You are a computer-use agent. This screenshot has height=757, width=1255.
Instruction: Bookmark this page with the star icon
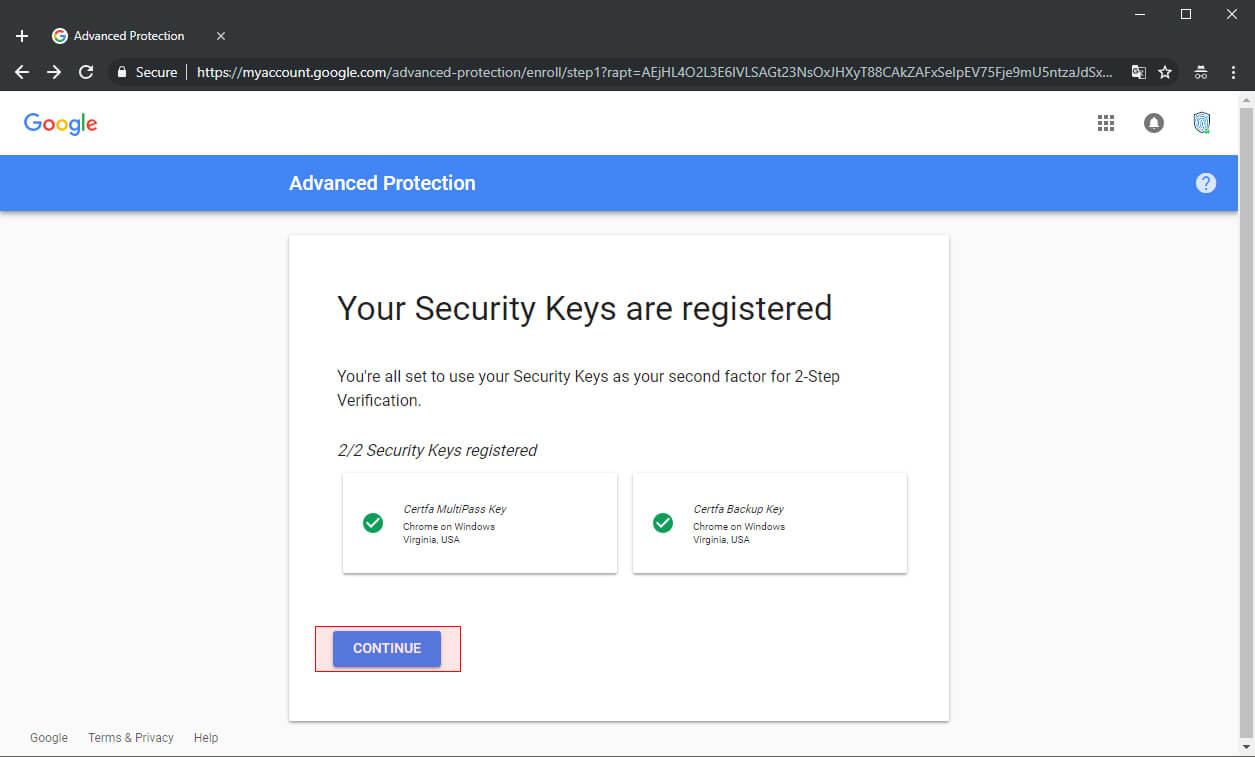[x=1165, y=72]
